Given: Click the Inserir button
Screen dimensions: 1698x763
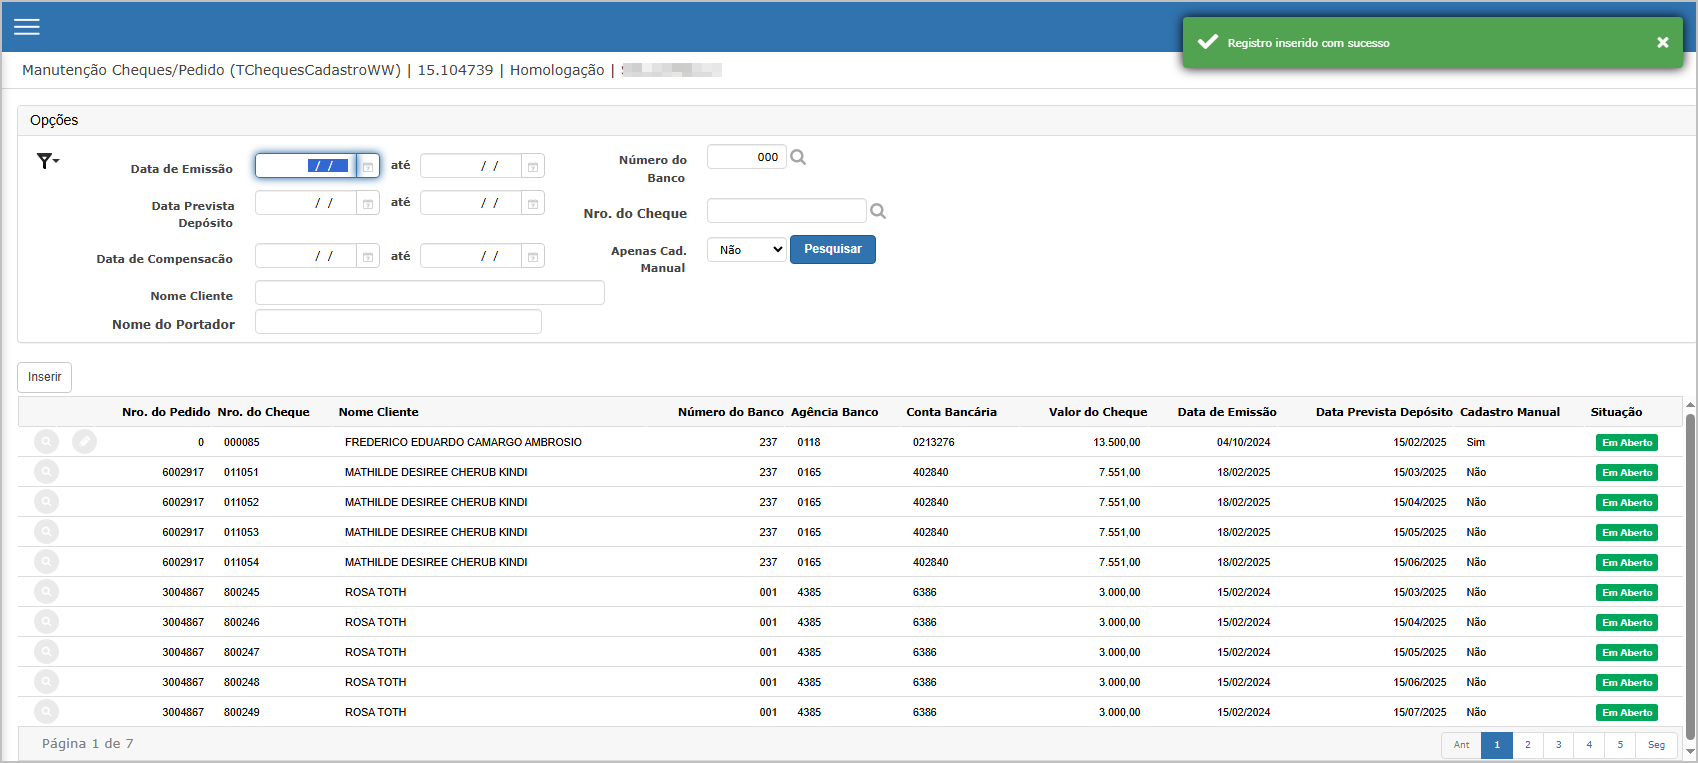Looking at the screenshot, I should (x=44, y=377).
